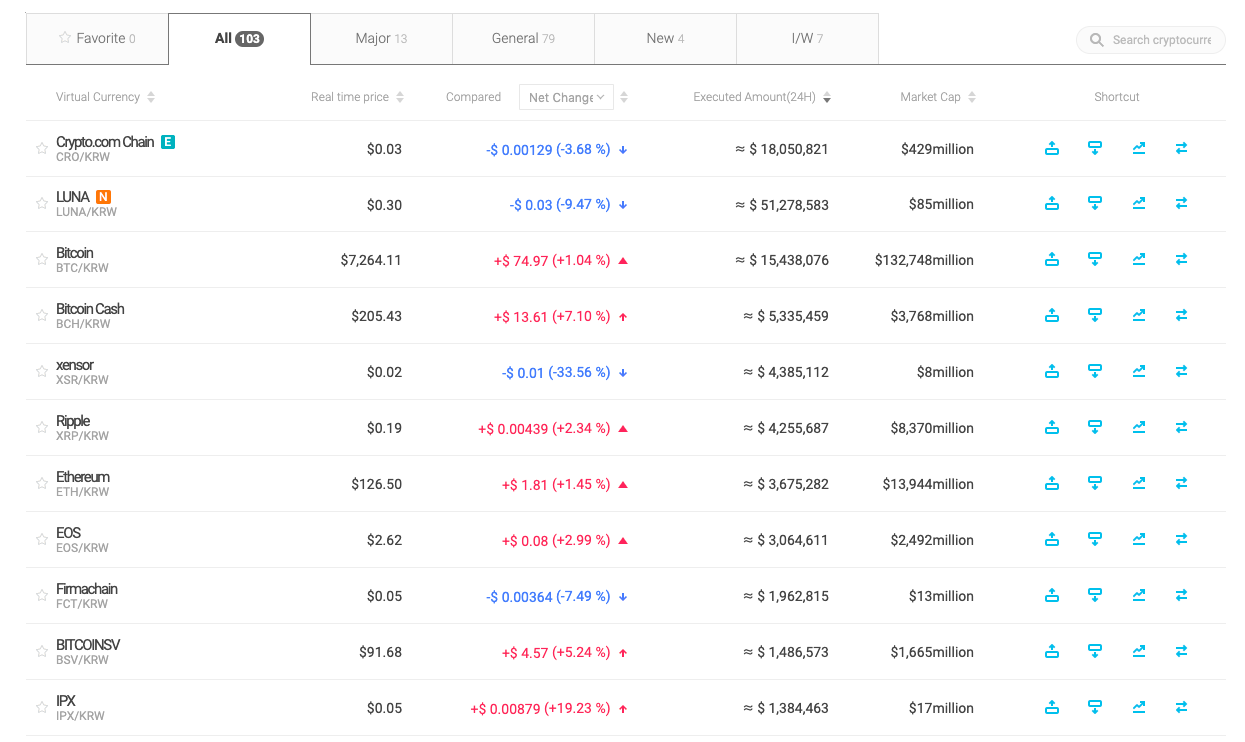Click the swap arrows icon in the Bitcoin row
1245x742 pixels.
(x=1181, y=259)
